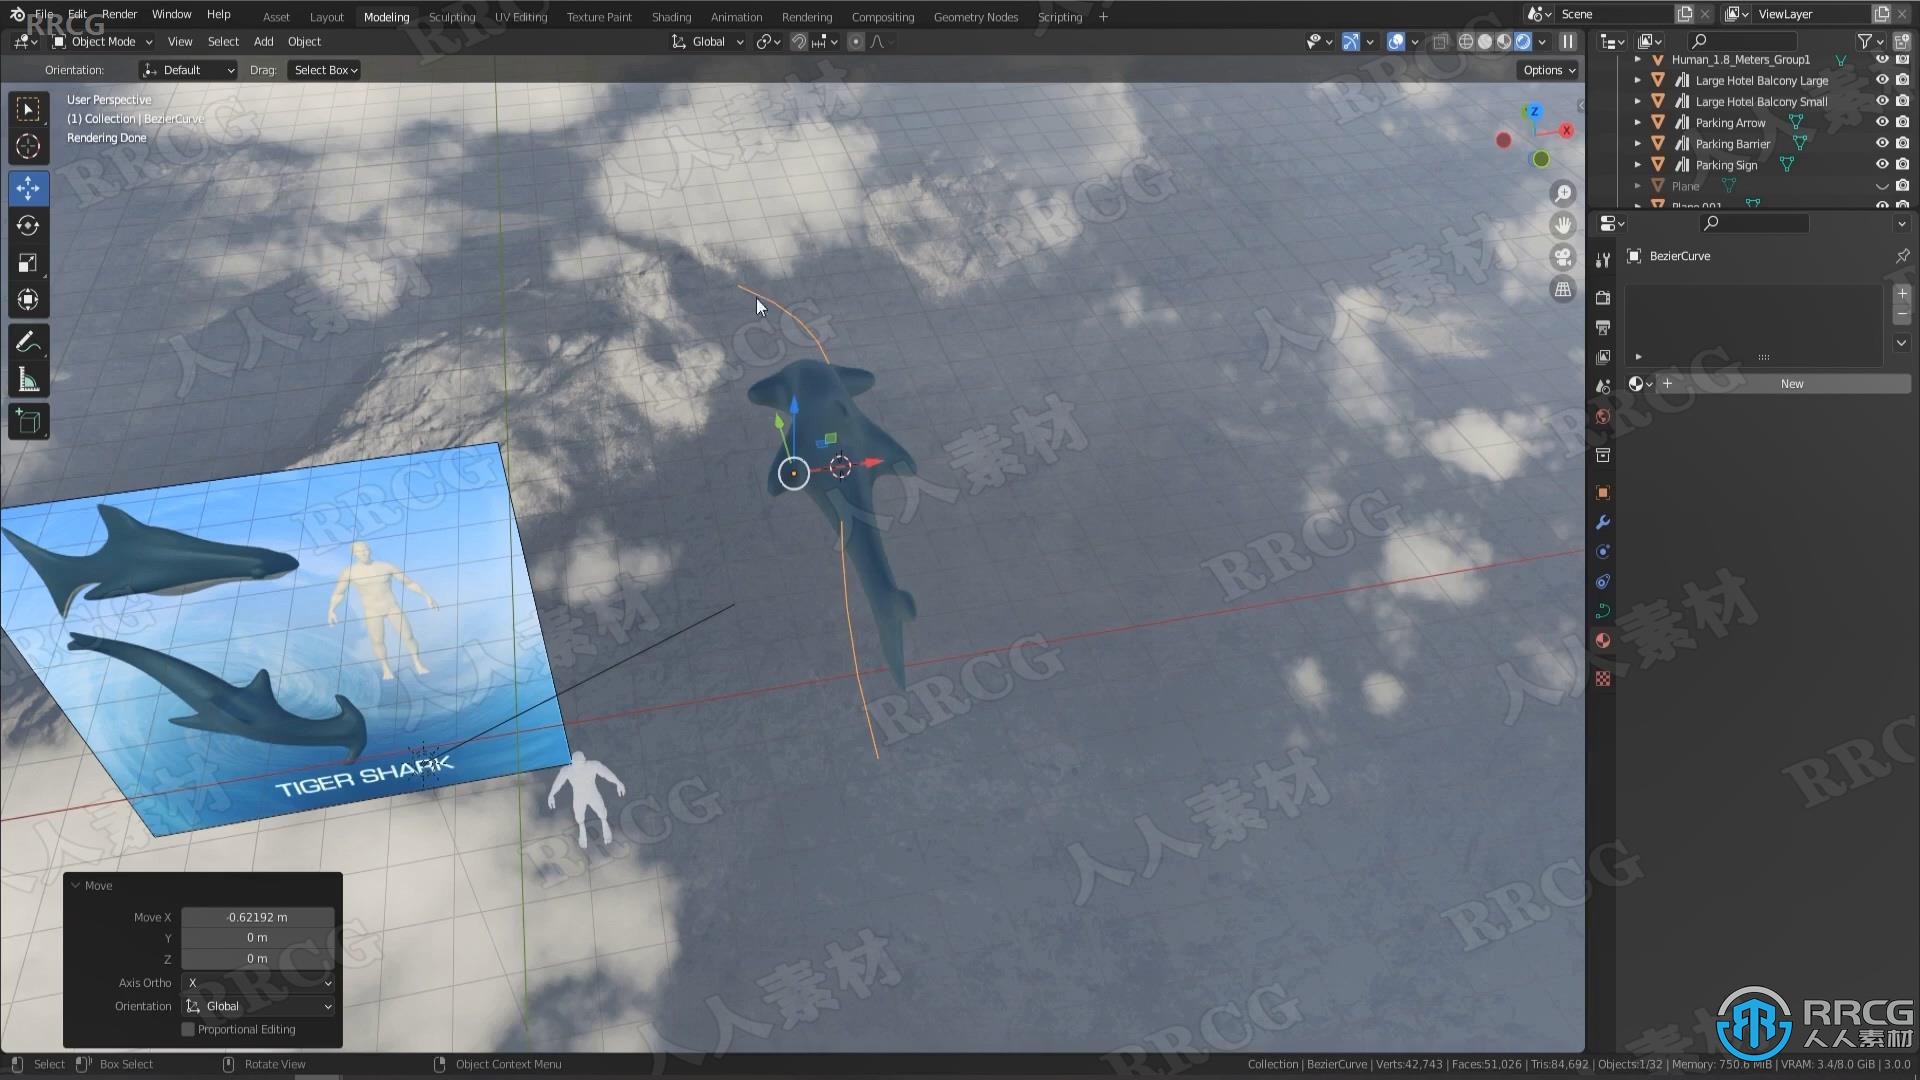Screen dimensions: 1920x1080
Task: Click the Add Cube icon in toolbar
Action: pos(28,419)
